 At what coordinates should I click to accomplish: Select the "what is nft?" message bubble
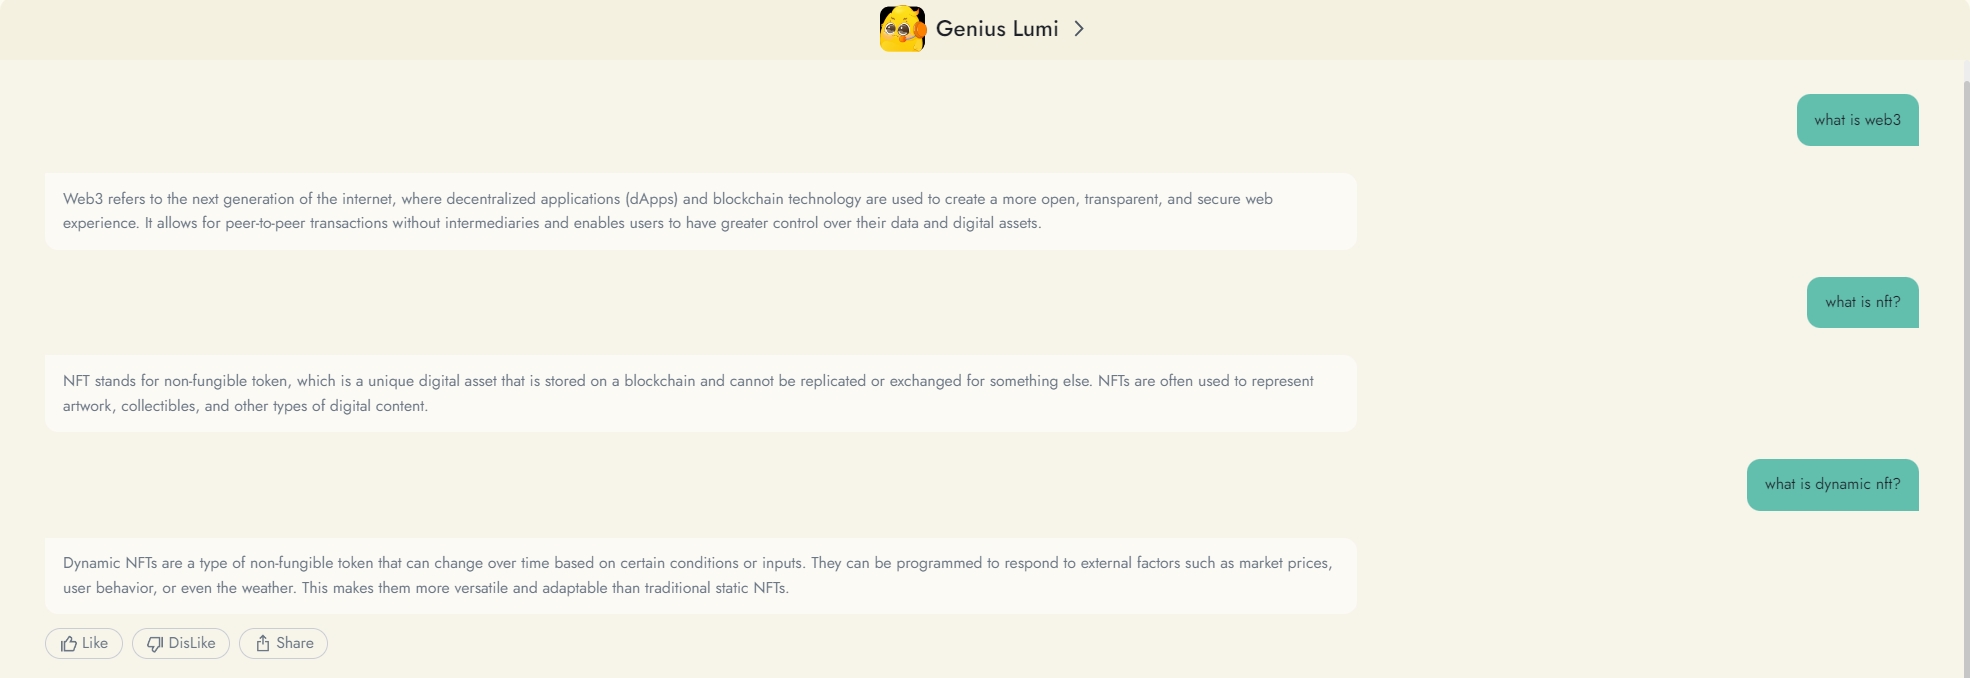tap(1862, 302)
